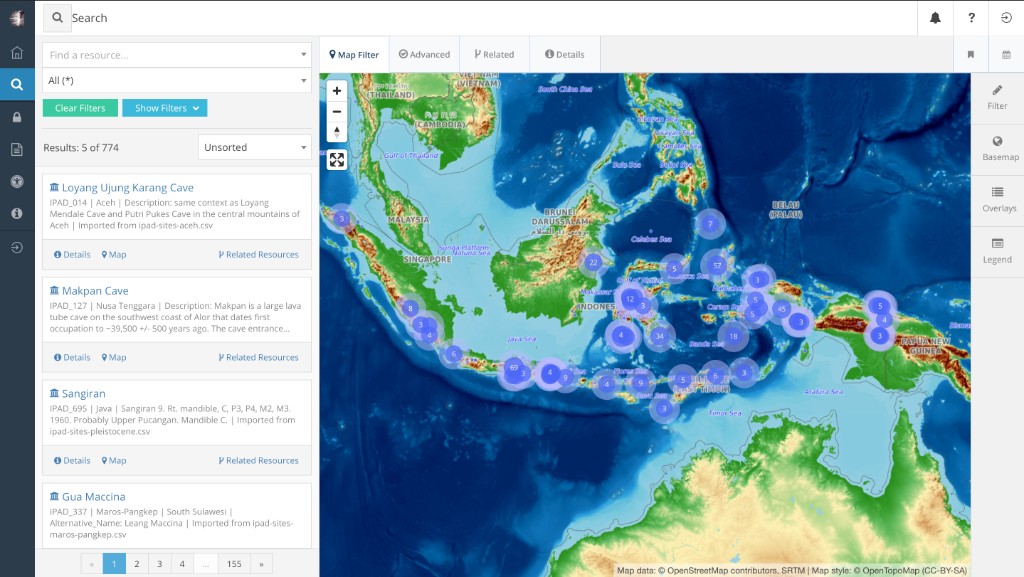Click the cluster marker labeled 57
Viewport: 1024px width, 577px height.
pyautogui.click(x=717, y=265)
